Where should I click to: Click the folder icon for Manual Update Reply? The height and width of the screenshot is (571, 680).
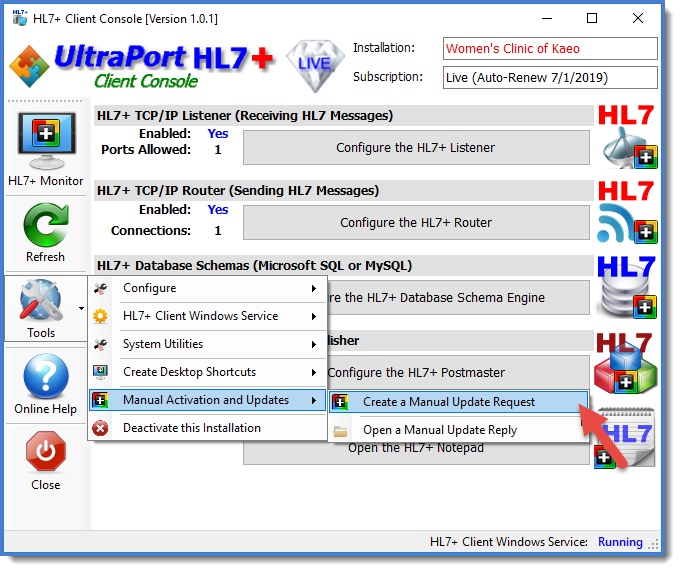coord(340,431)
